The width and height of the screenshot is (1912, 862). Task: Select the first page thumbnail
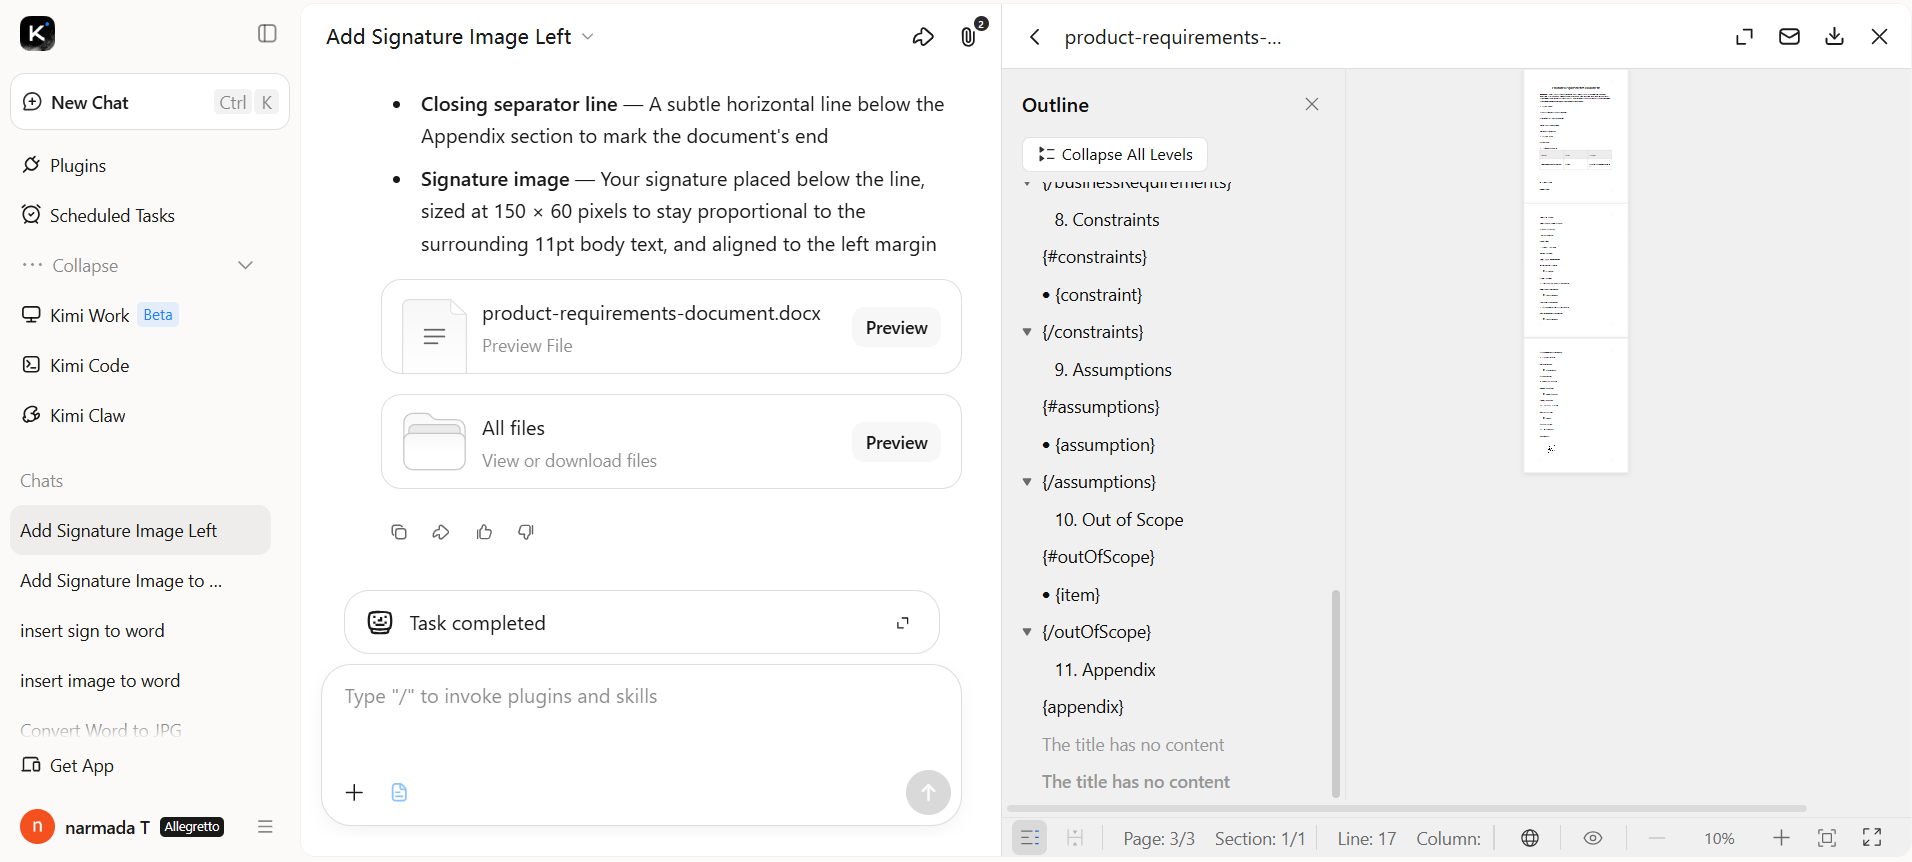click(x=1576, y=136)
